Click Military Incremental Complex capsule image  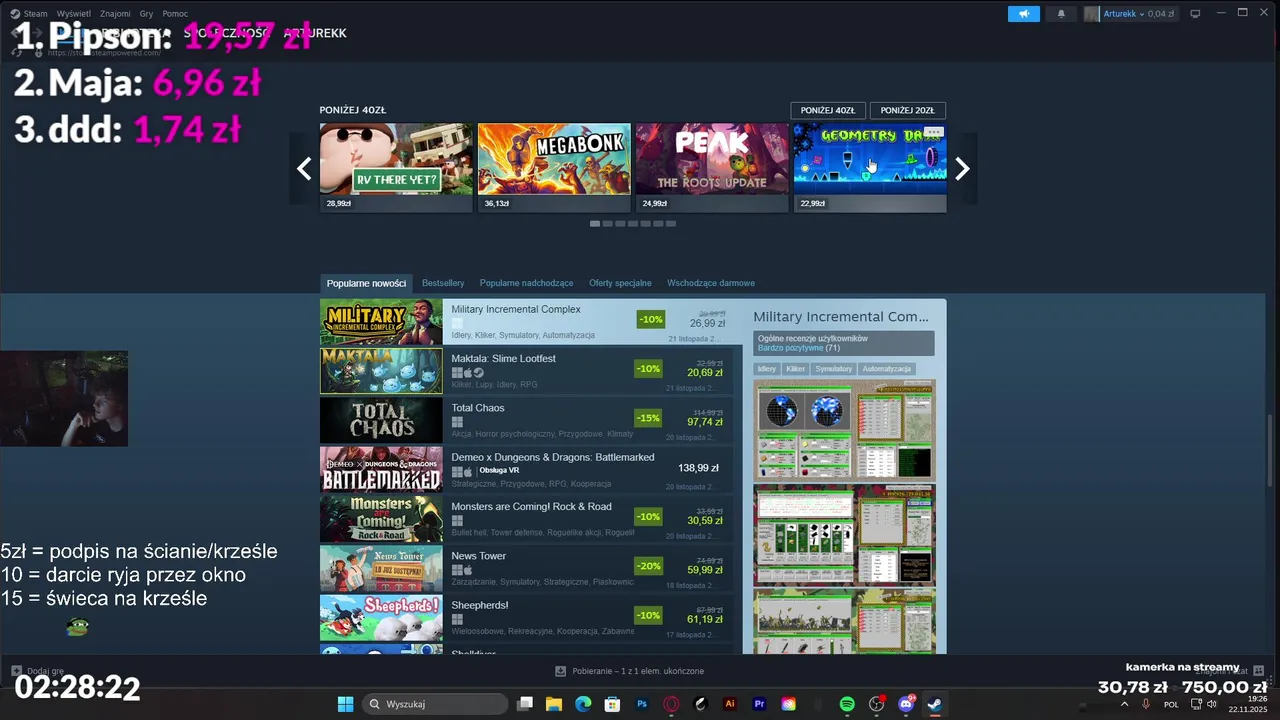[381, 322]
